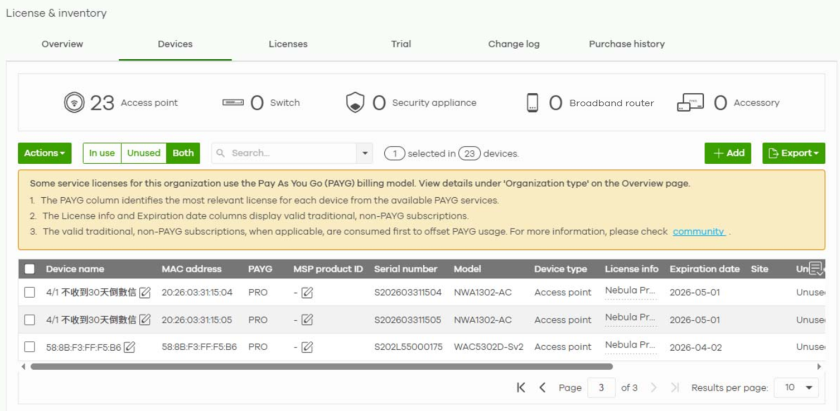This screenshot has width=840, height=411.
Task: Click MAC address 20:26:03:31:15:04
Action: tap(197, 293)
